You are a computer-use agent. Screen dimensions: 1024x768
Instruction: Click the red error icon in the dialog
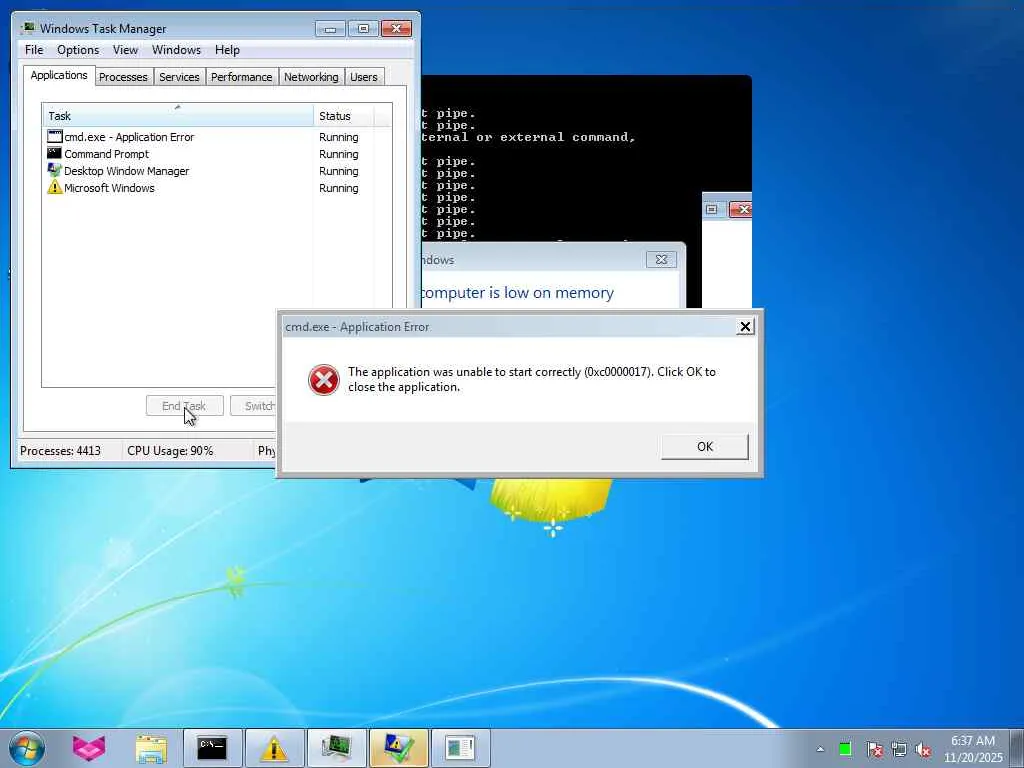323,380
